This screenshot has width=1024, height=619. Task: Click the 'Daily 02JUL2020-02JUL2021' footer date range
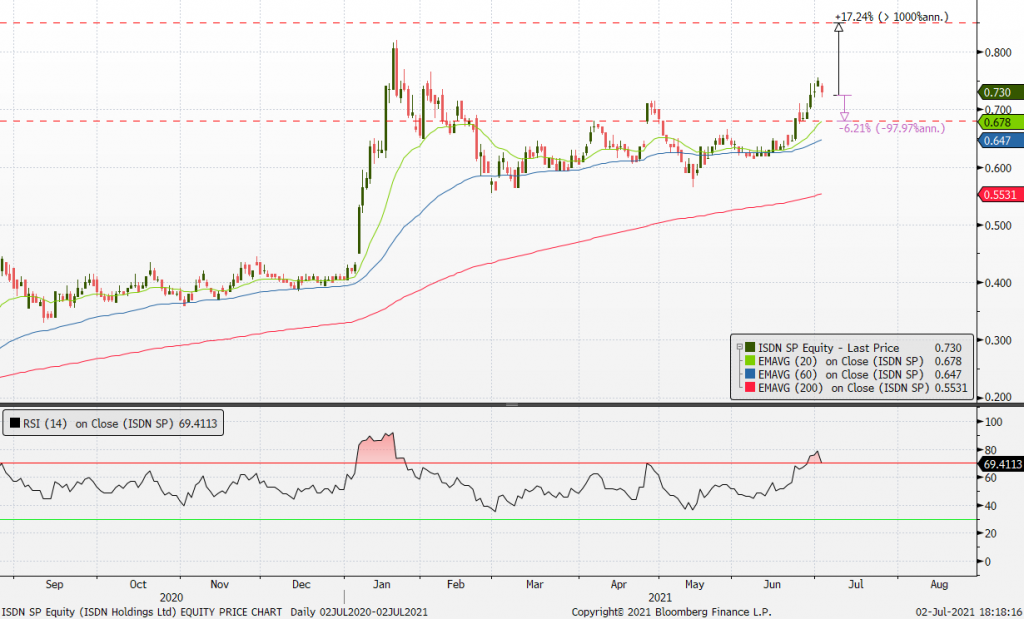[x=359, y=612]
